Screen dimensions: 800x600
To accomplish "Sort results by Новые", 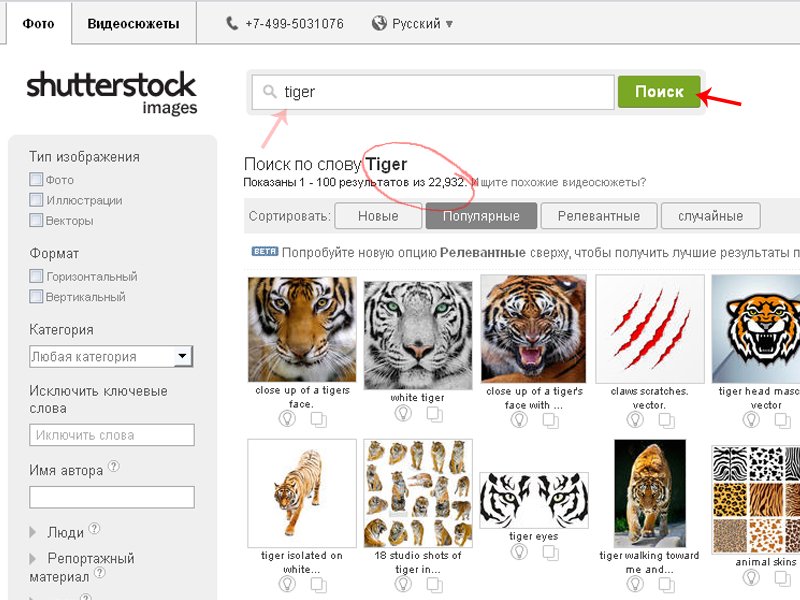I will pyautogui.click(x=377, y=216).
